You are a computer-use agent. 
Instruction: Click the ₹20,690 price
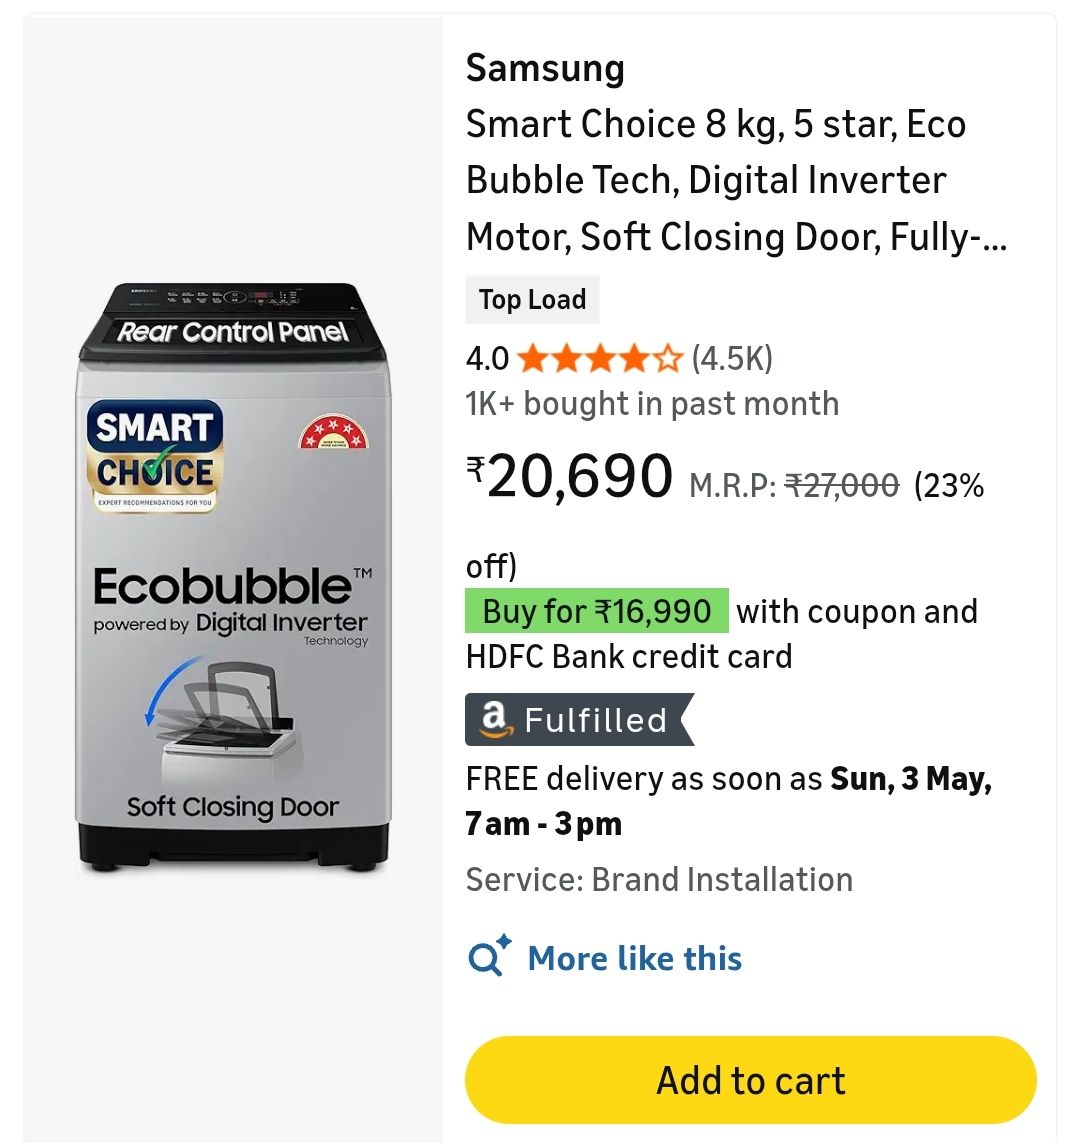[x=569, y=476]
